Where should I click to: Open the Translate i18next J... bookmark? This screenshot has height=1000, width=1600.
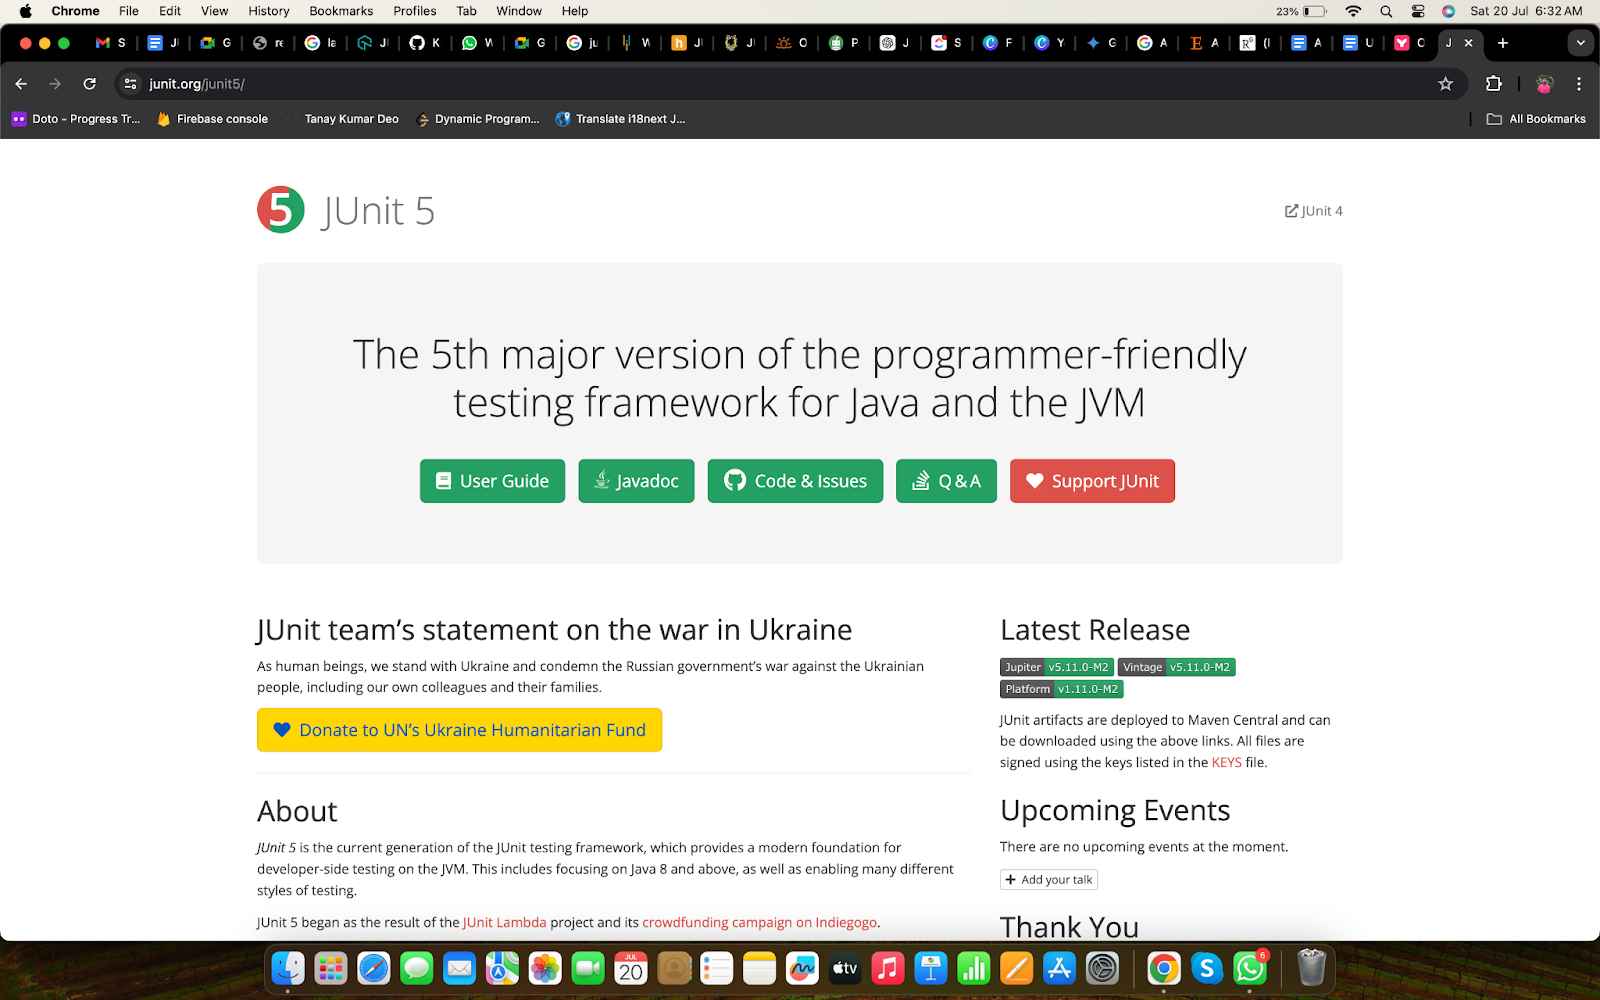620,119
